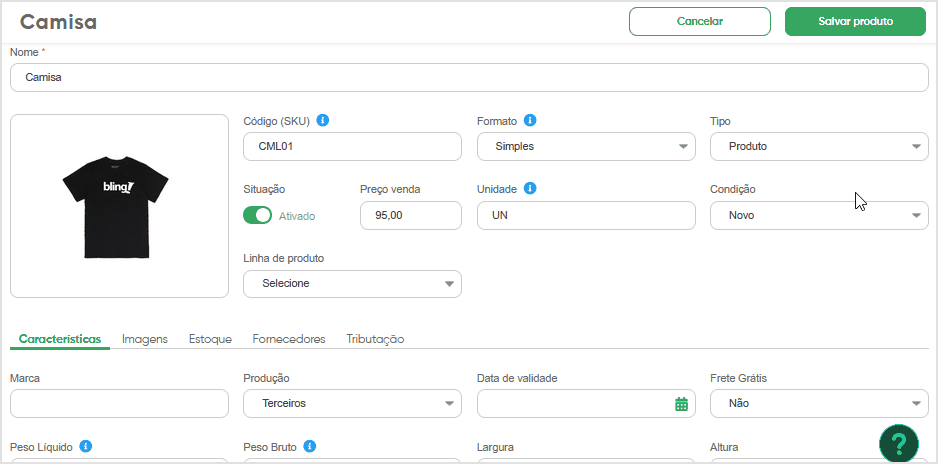Click the Nome field containing Camisa

coord(469,78)
